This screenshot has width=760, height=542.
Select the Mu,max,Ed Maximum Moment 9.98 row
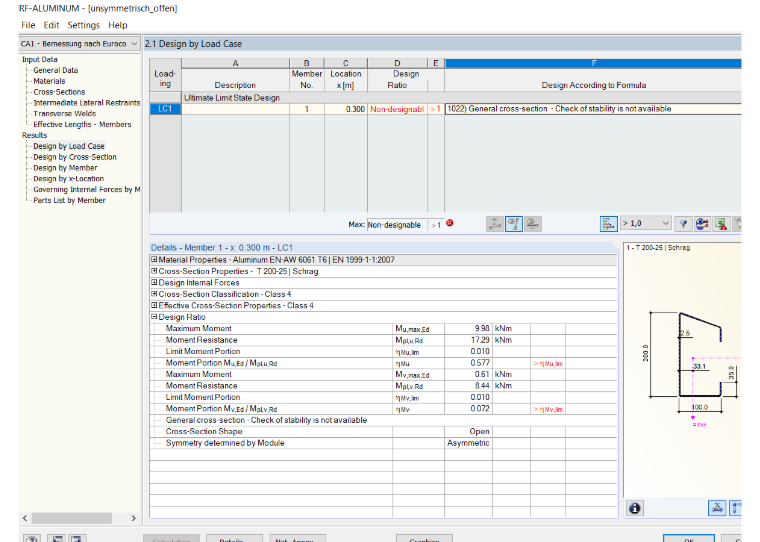click(383, 329)
